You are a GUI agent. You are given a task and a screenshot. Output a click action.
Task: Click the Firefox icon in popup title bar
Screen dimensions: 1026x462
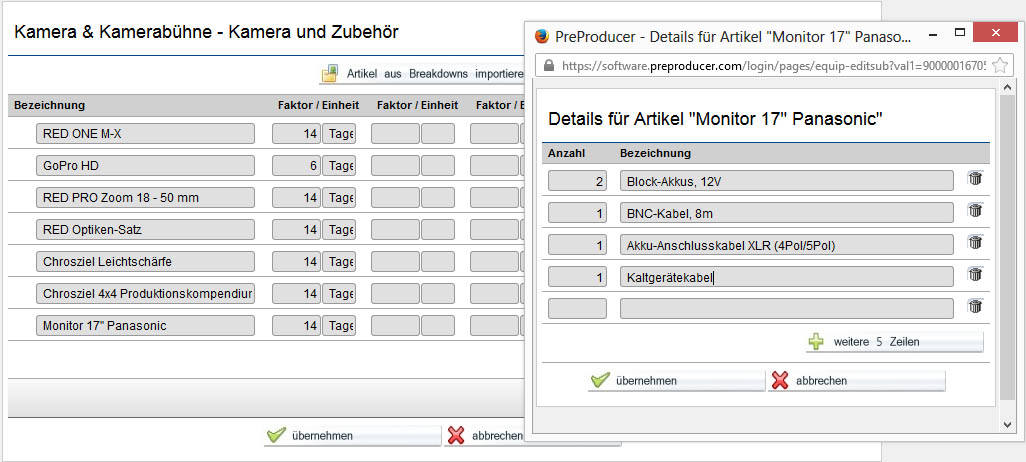(x=541, y=36)
